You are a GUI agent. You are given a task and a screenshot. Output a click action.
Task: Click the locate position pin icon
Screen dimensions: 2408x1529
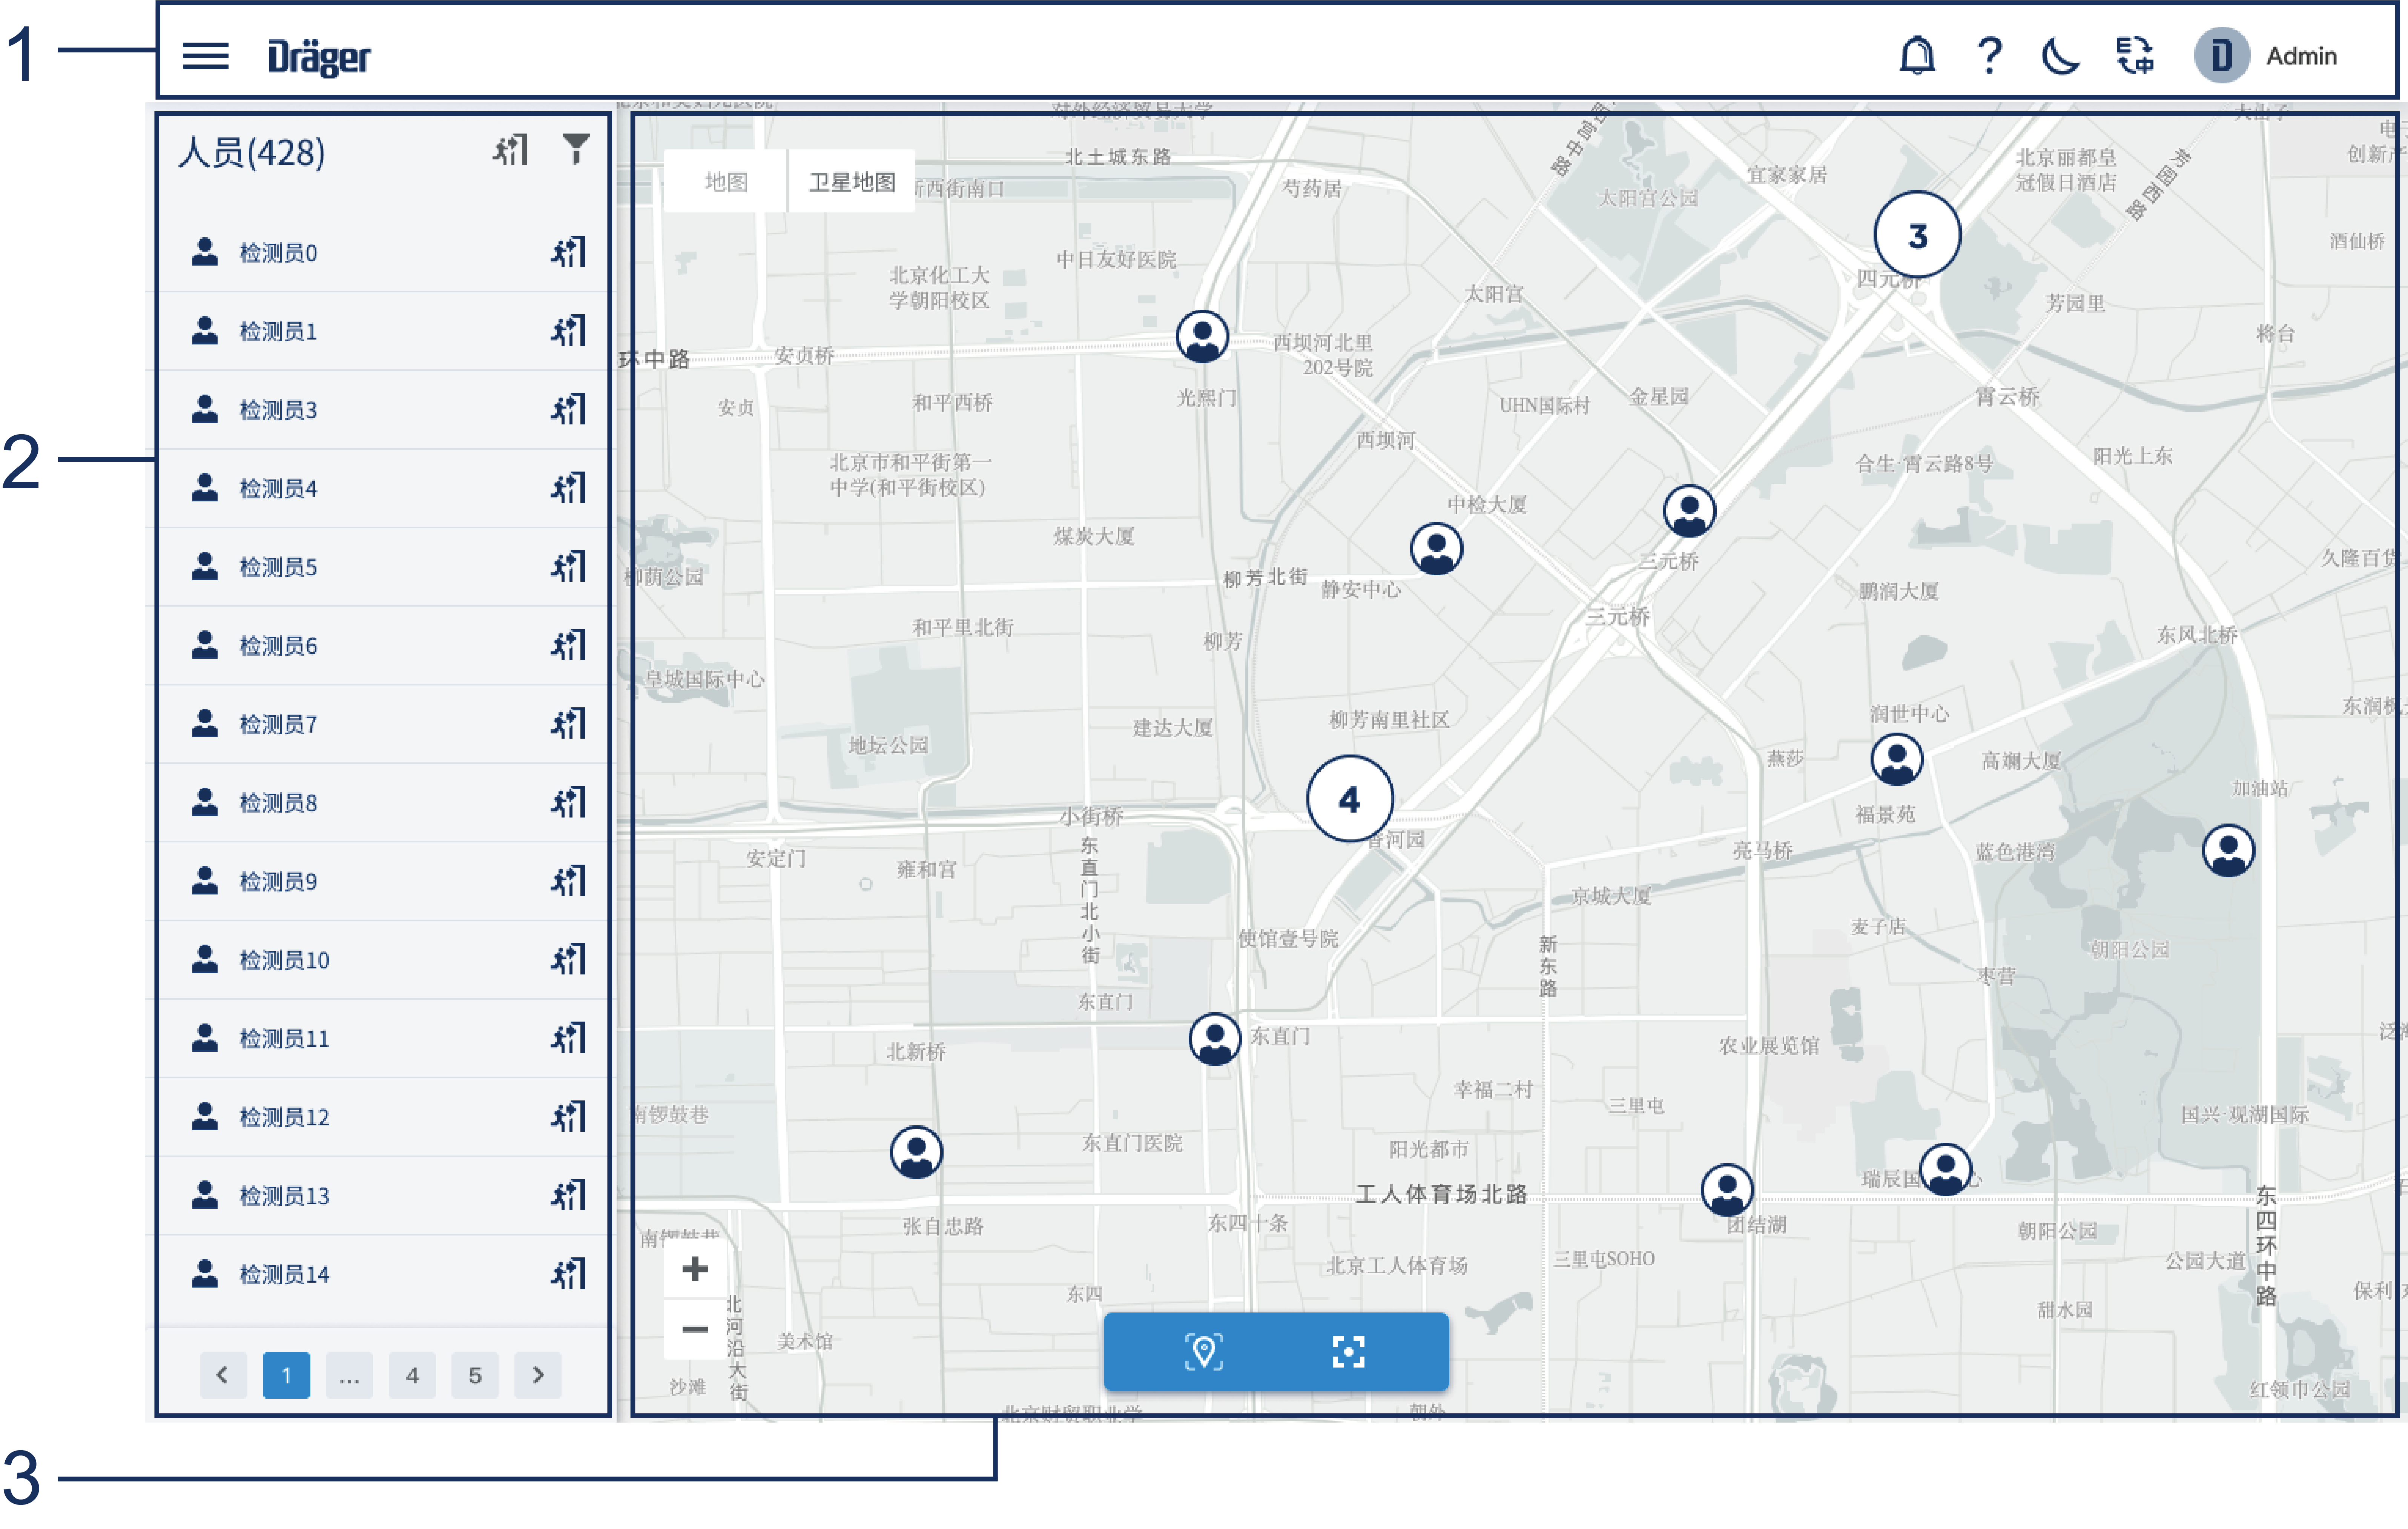tap(1204, 1352)
